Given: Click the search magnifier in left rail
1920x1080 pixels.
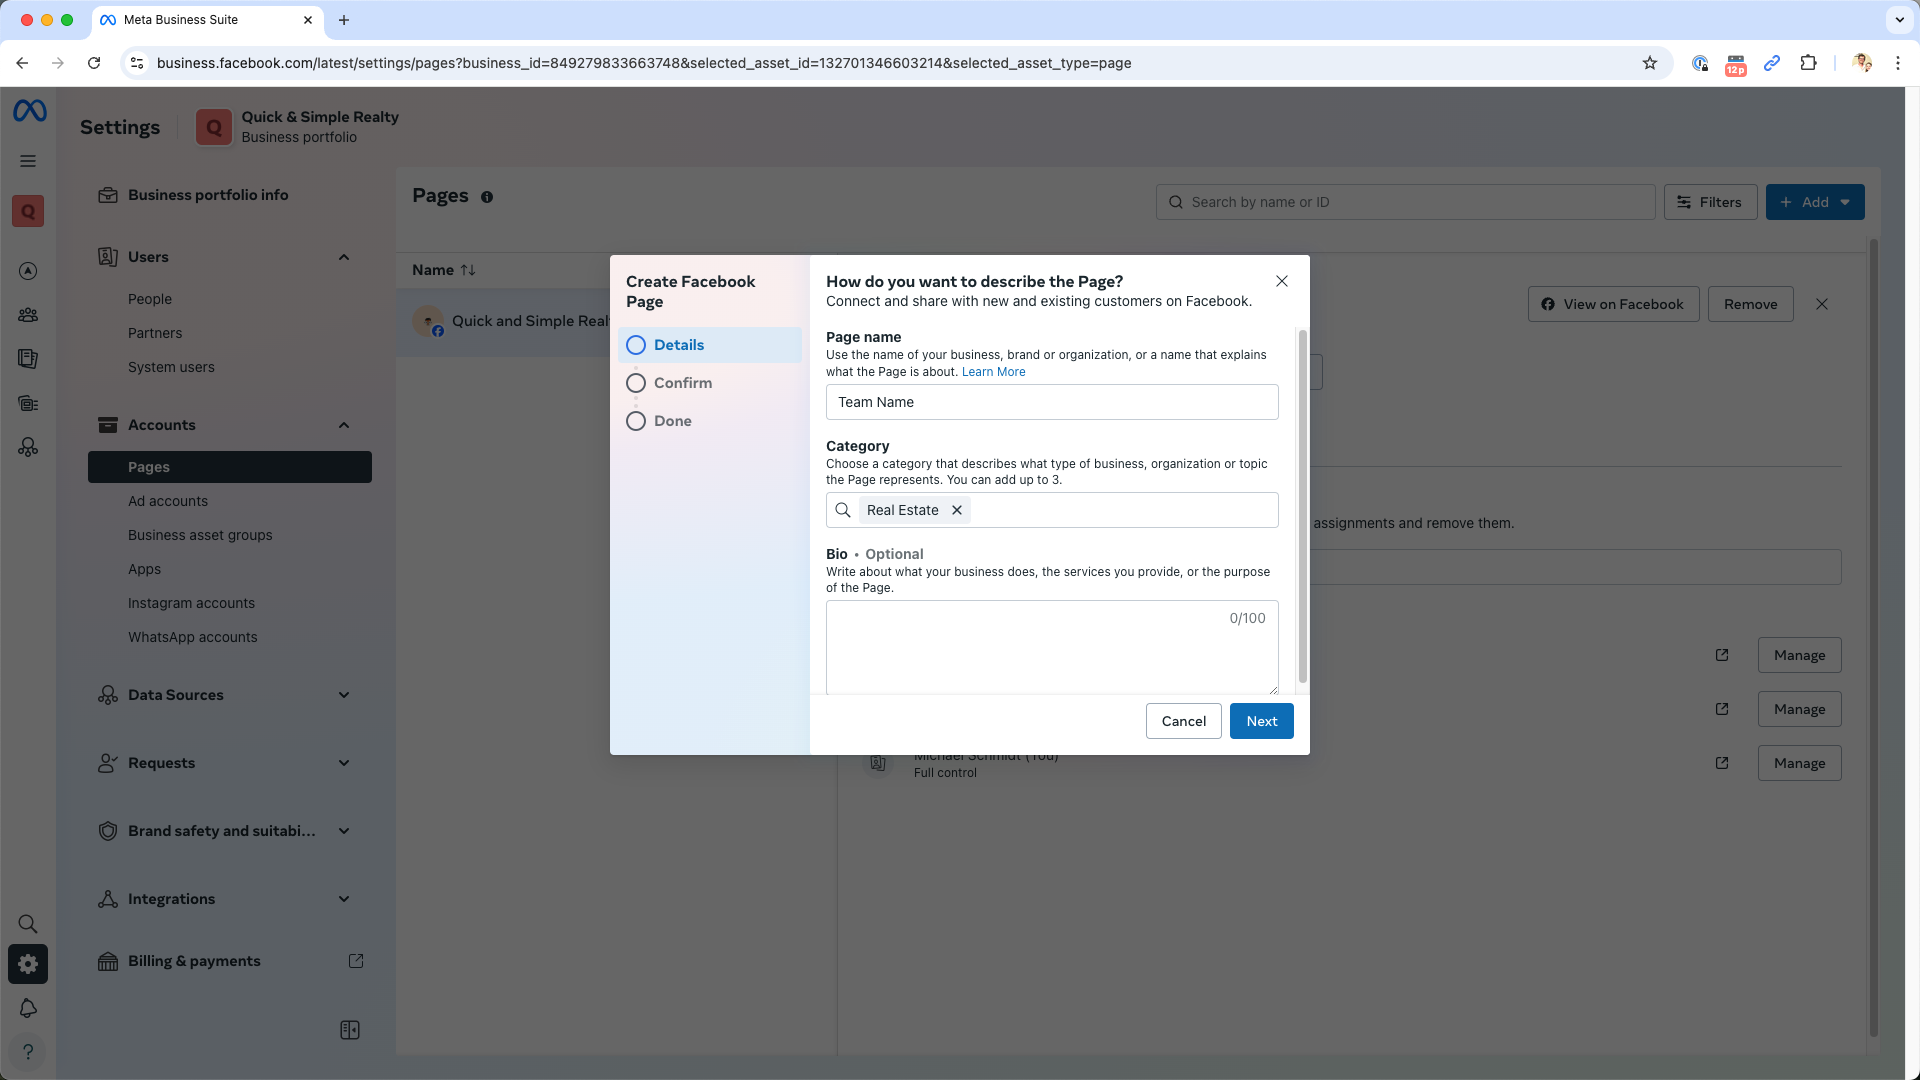Looking at the screenshot, I should 28,924.
